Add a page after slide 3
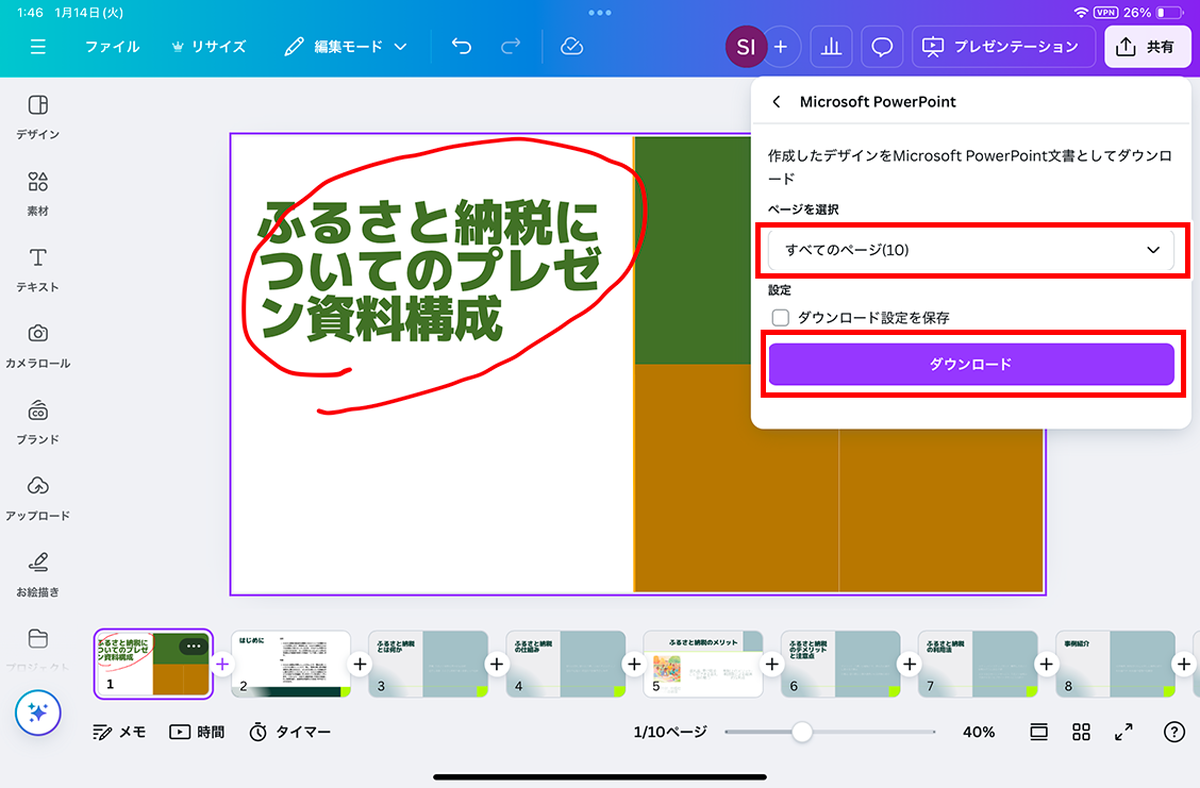This screenshot has width=1200, height=788. [x=497, y=663]
